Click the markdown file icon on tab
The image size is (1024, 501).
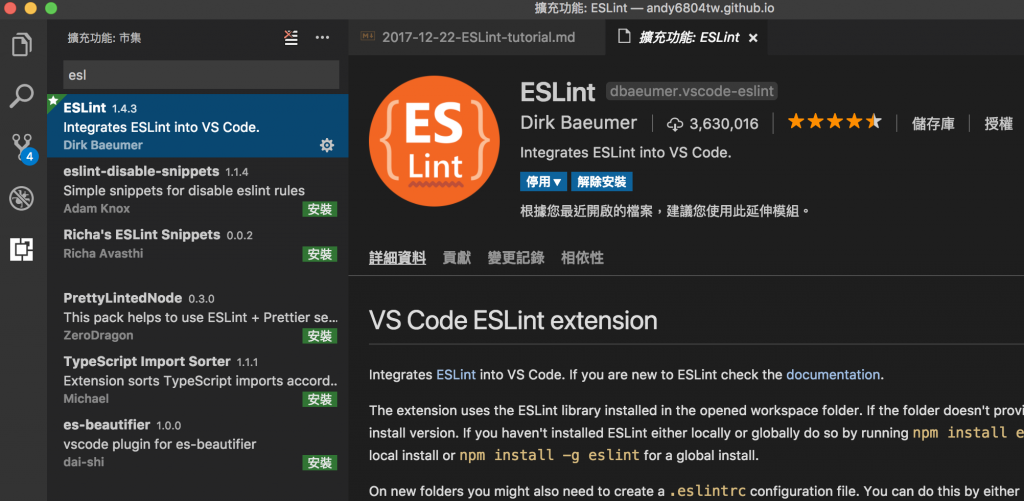tap(367, 37)
